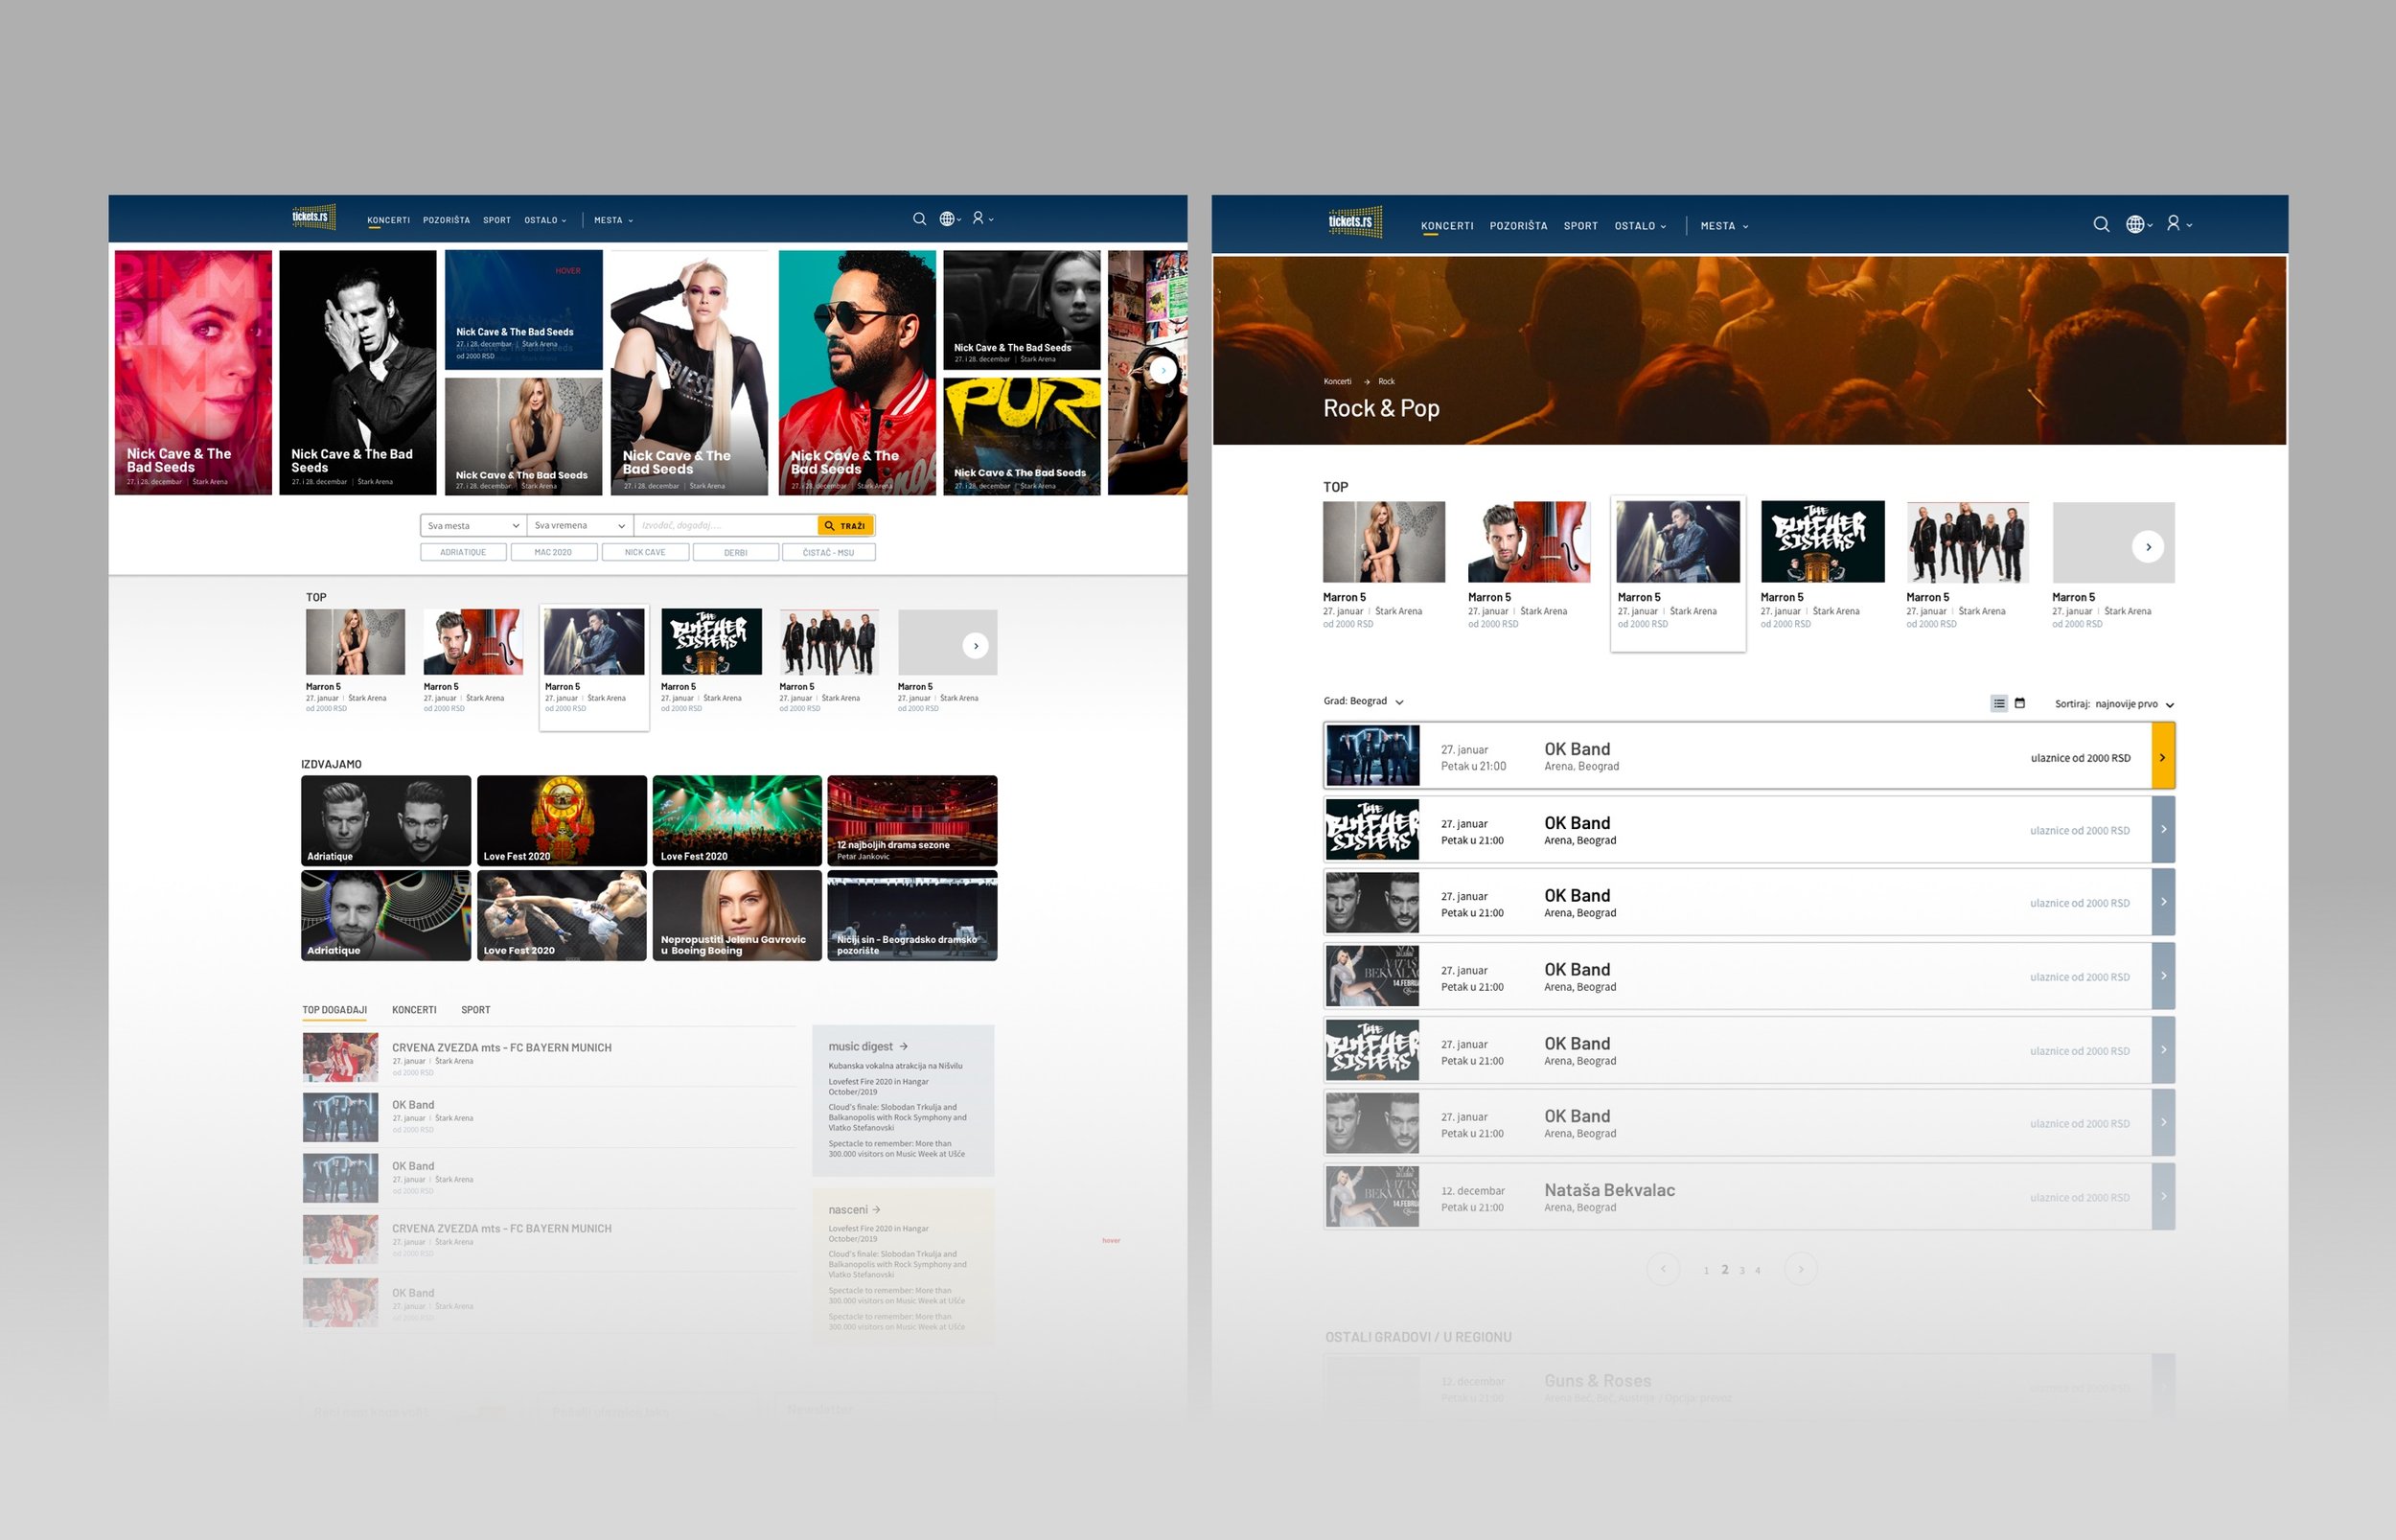Screen dimensions: 2396x1540
Task: Advance the hero carousel with its next arrow
Action: coord(1162,370)
